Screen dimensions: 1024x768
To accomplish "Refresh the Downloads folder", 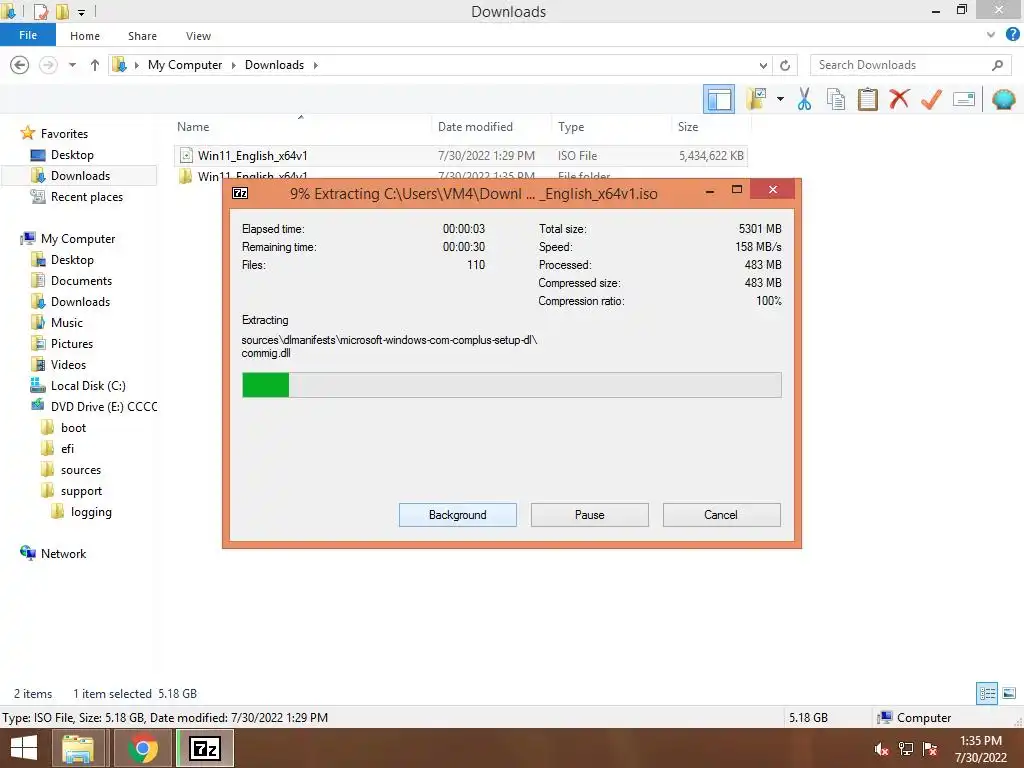I will tap(785, 65).
